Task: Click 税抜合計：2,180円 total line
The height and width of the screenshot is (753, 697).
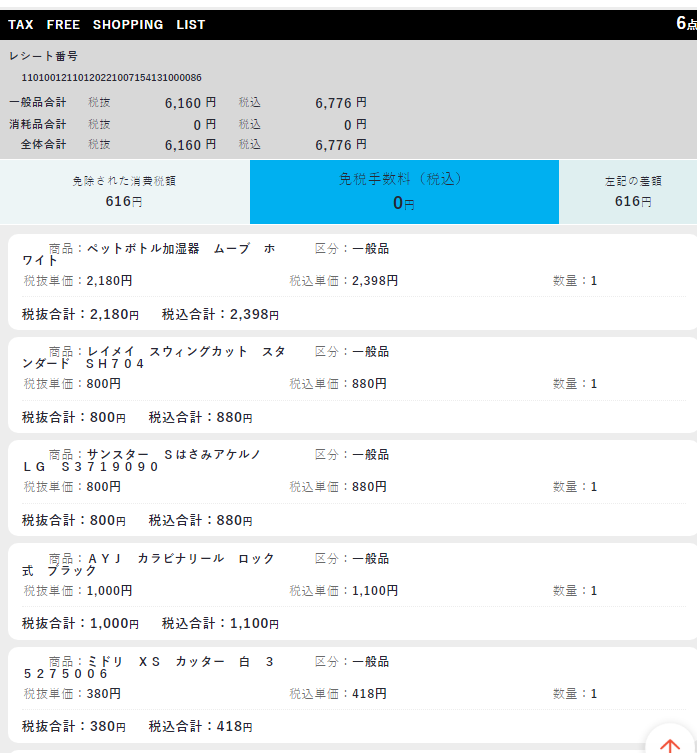Action: (x=81, y=315)
